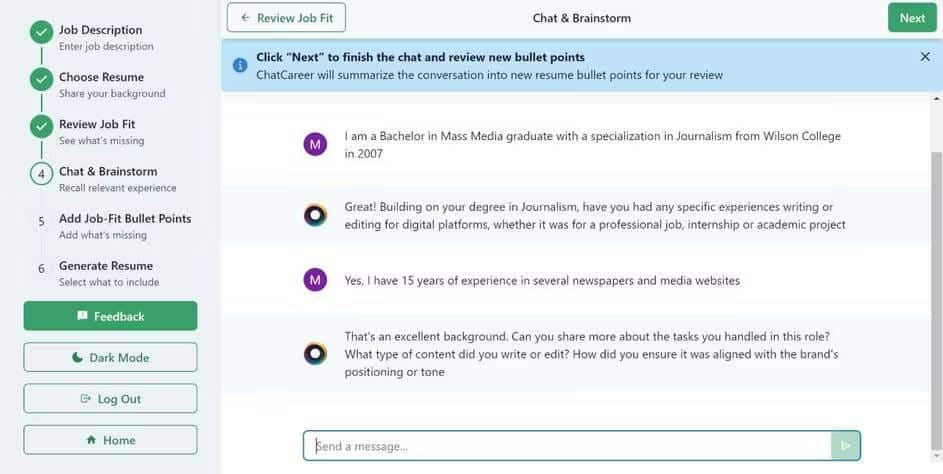Click the green checkmark beside Review Job Fit
The width and height of the screenshot is (943, 474).
click(x=41, y=127)
